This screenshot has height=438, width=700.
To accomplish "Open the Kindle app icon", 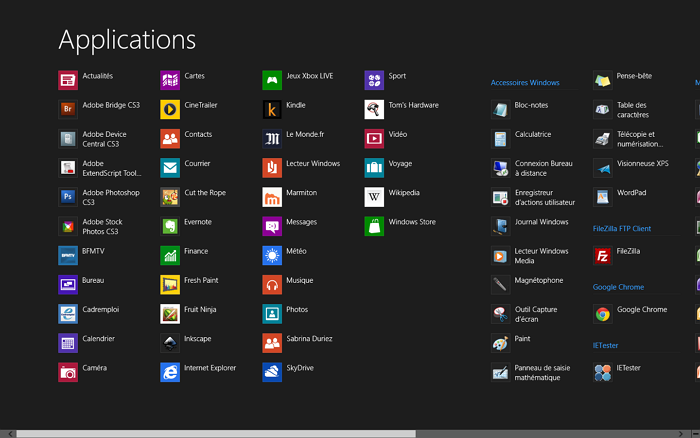I will coord(272,109).
